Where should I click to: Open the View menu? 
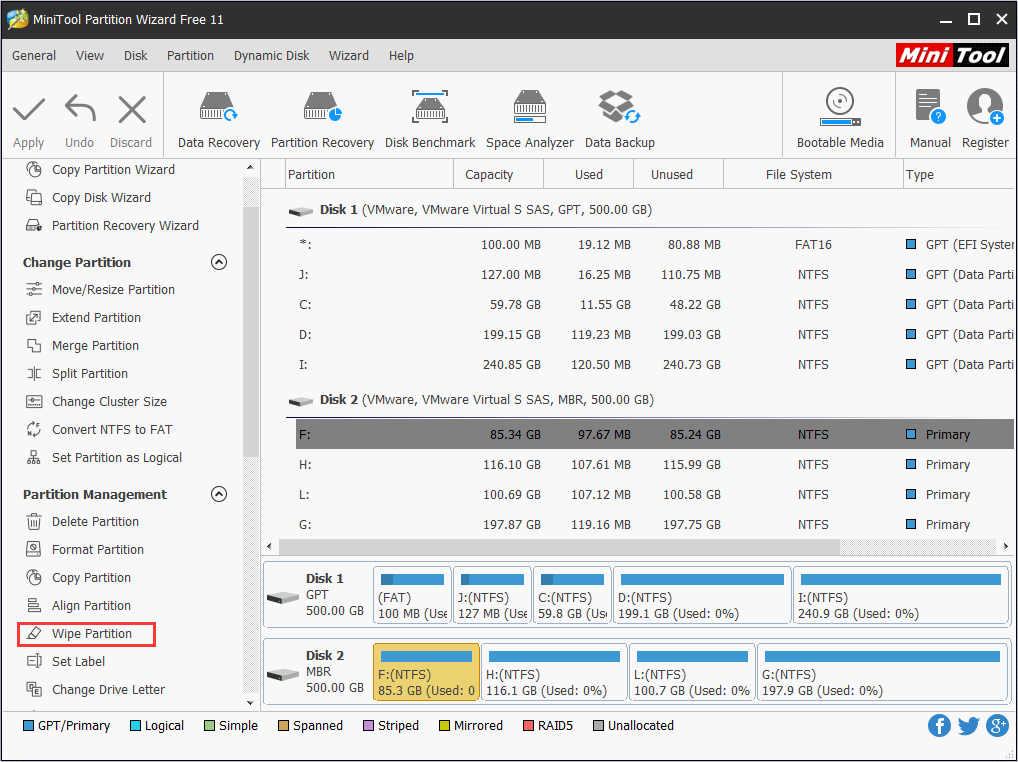pyautogui.click(x=90, y=56)
